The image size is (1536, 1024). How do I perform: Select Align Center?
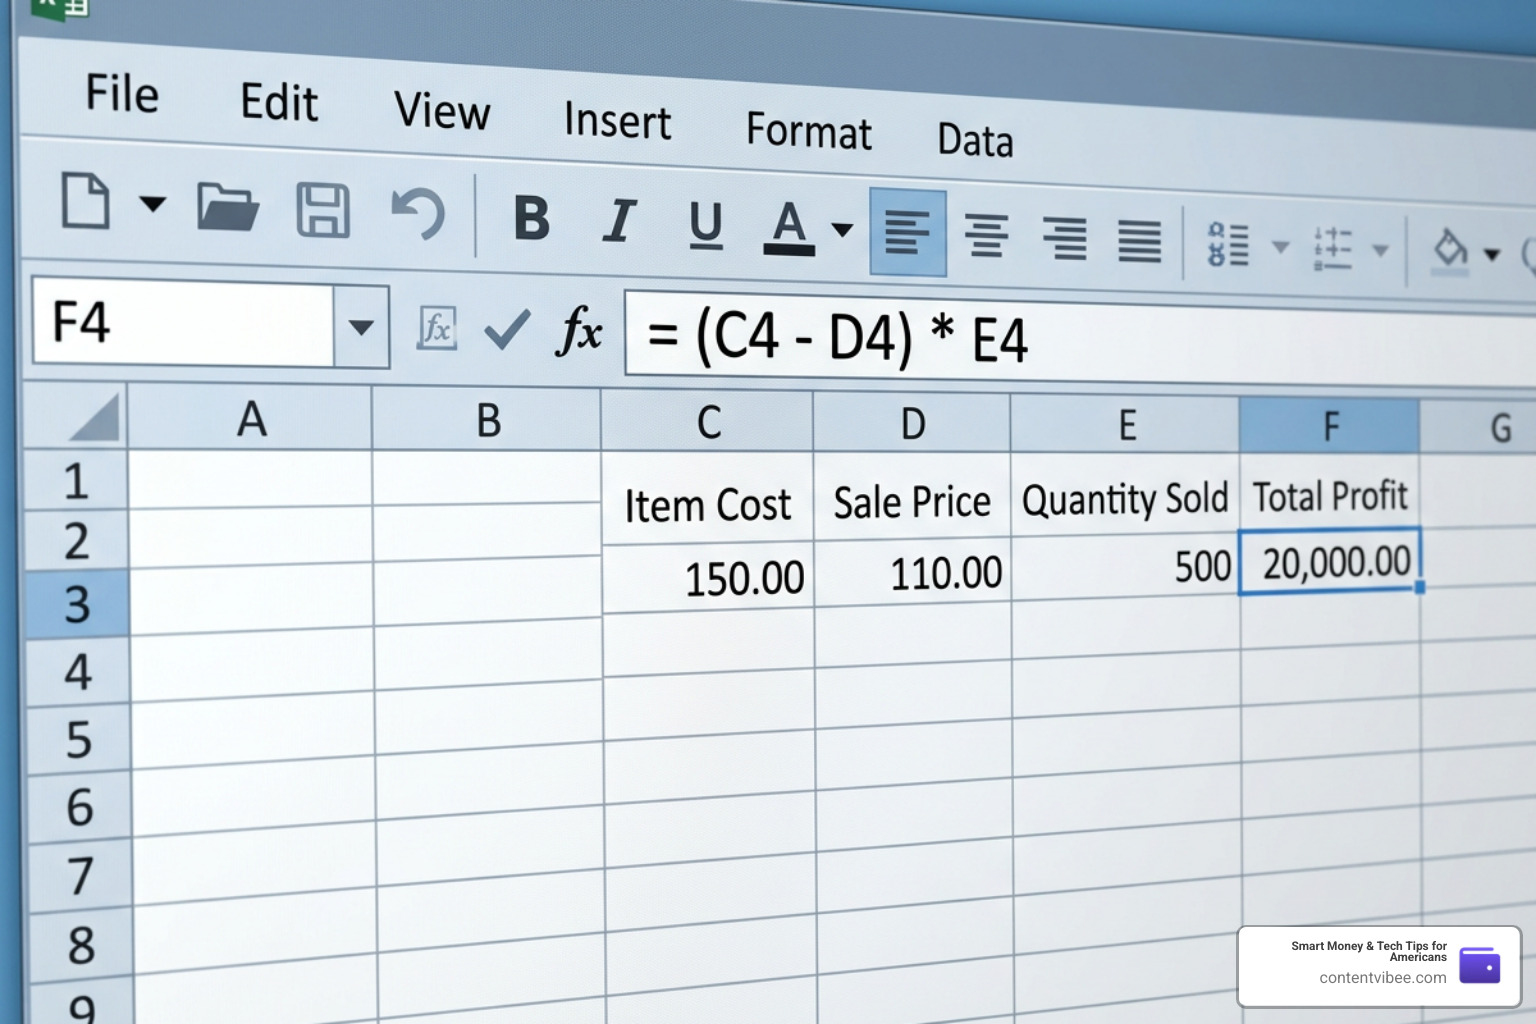point(986,236)
